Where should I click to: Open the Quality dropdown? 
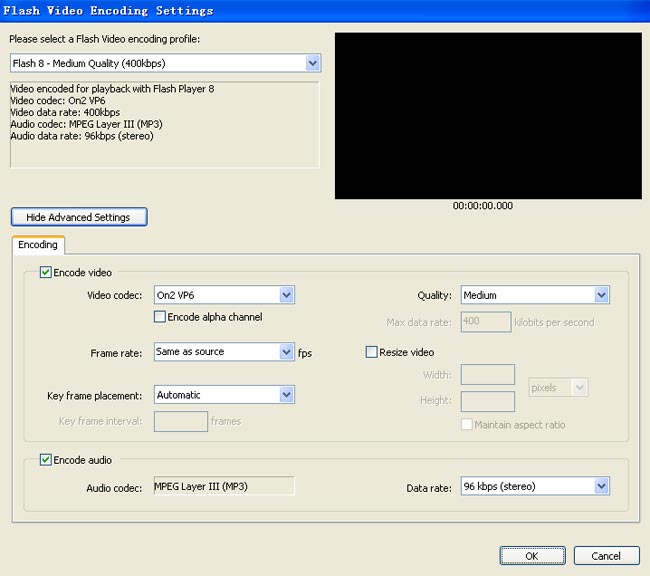[x=535, y=295]
